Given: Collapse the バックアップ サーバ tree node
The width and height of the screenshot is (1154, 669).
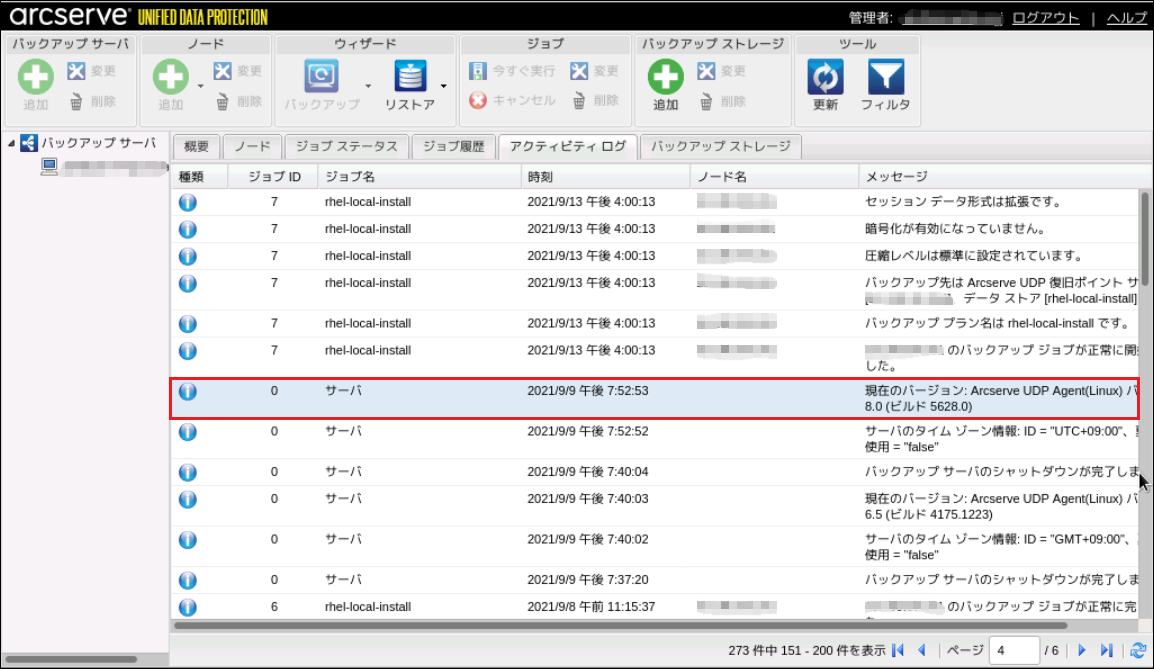Looking at the screenshot, I should (x=11, y=144).
